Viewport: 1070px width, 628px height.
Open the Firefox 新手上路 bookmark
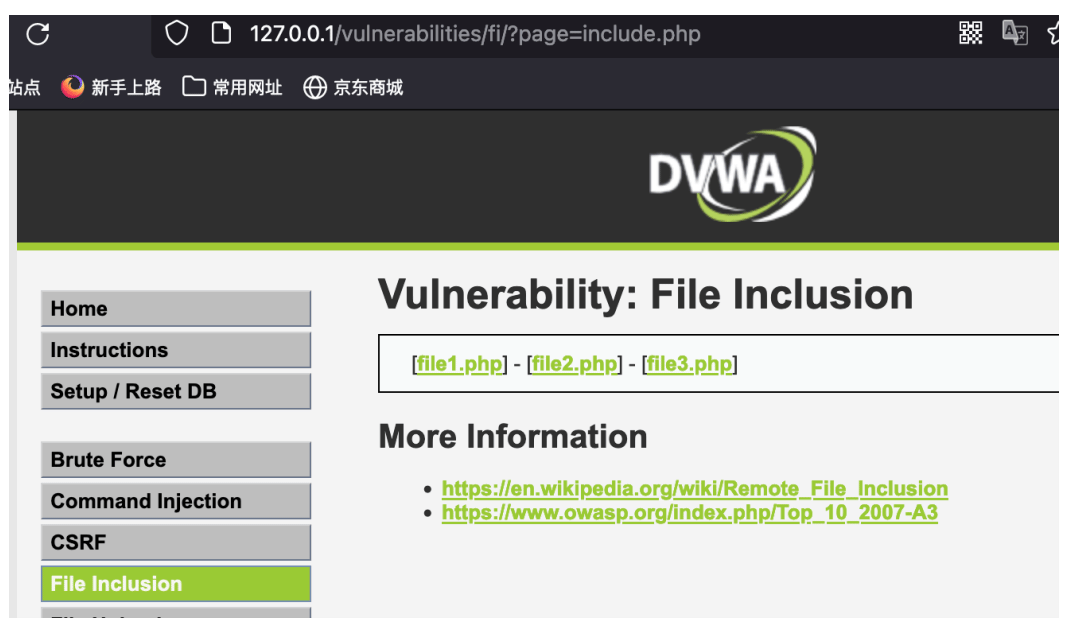tap(111, 87)
